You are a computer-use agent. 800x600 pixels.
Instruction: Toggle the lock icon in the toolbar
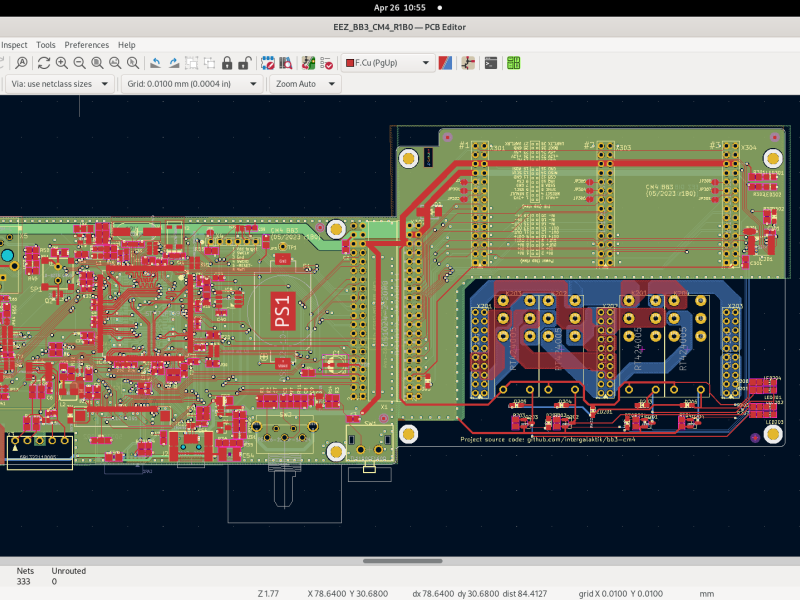tap(227, 63)
